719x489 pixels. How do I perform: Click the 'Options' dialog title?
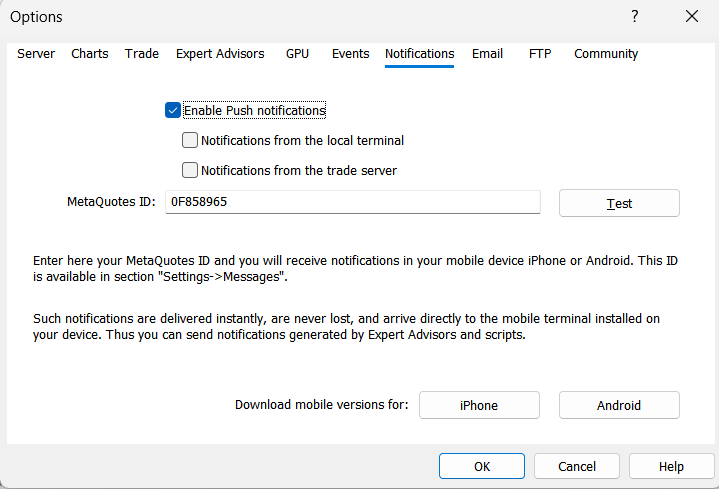click(x=36, y=17)
